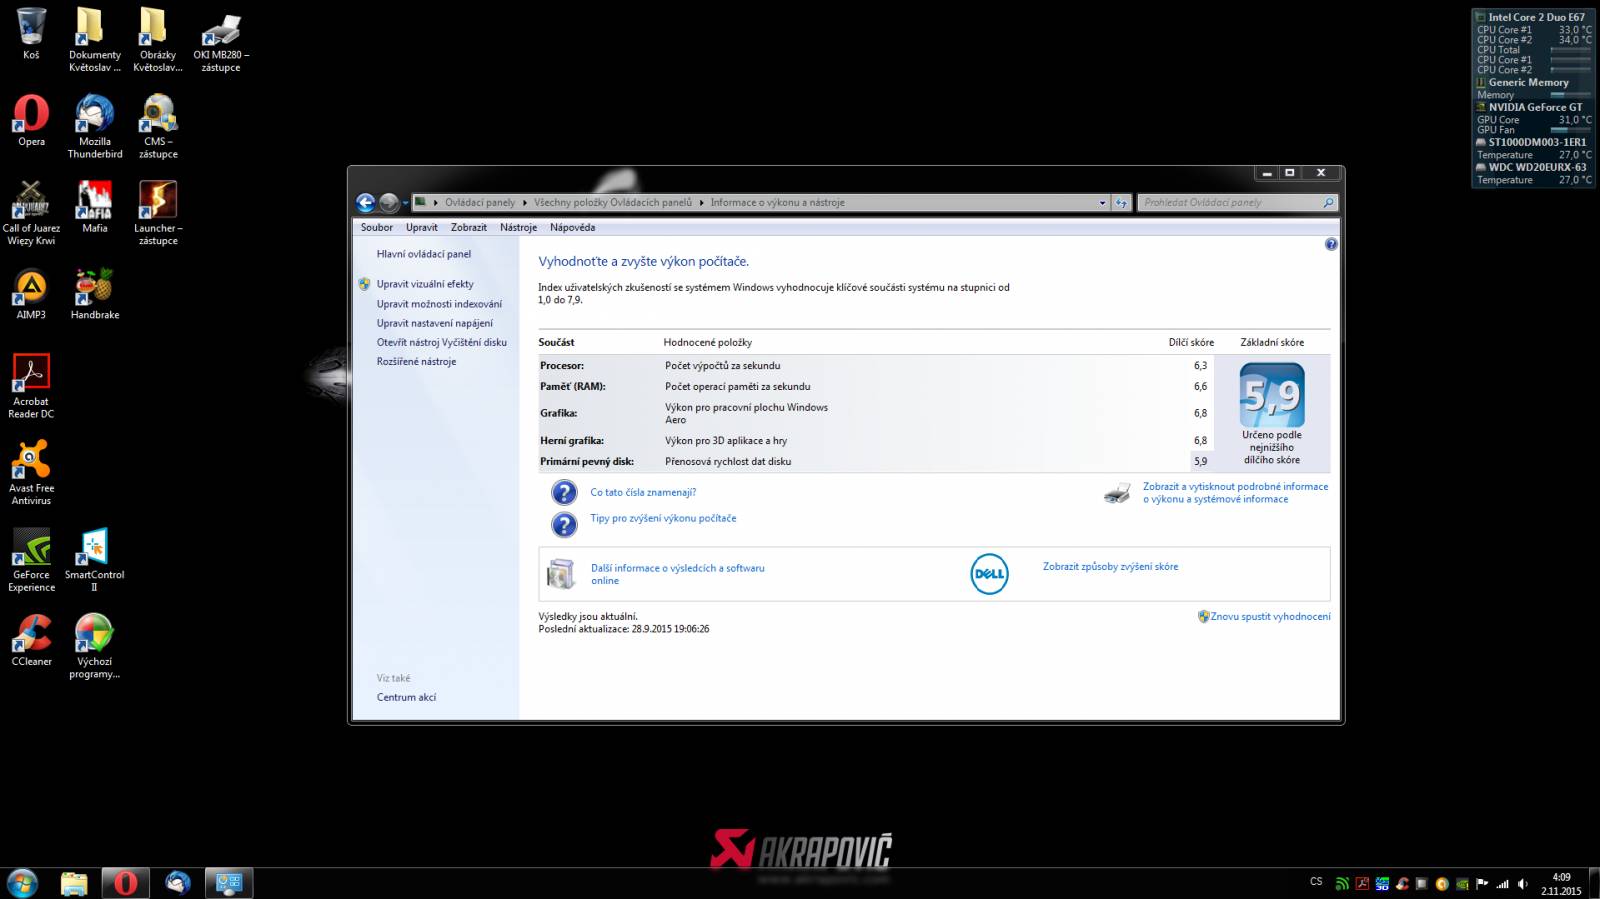1600x899 pixels.
Task: Expand the arrow after Ovládací panely breadcrumb
Action: click(x=525, y=203)
